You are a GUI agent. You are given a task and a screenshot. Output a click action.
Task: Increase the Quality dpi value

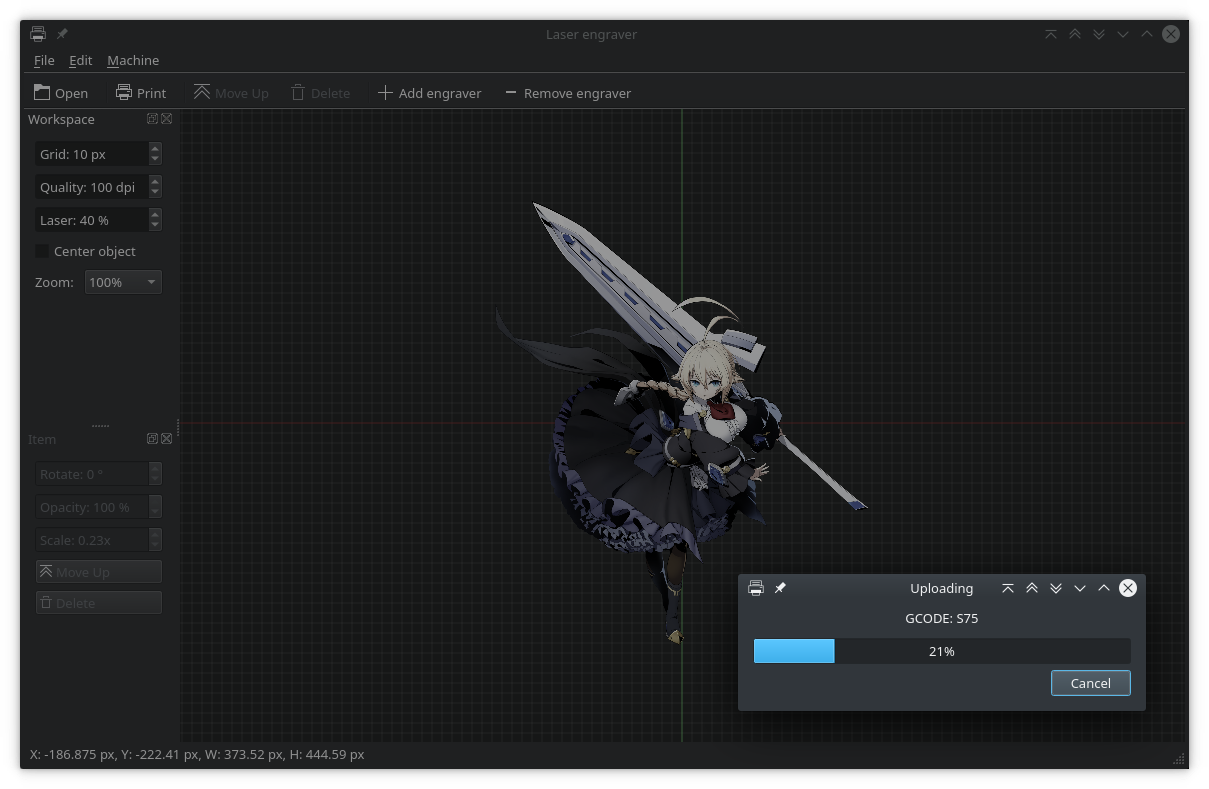[155, 181]
